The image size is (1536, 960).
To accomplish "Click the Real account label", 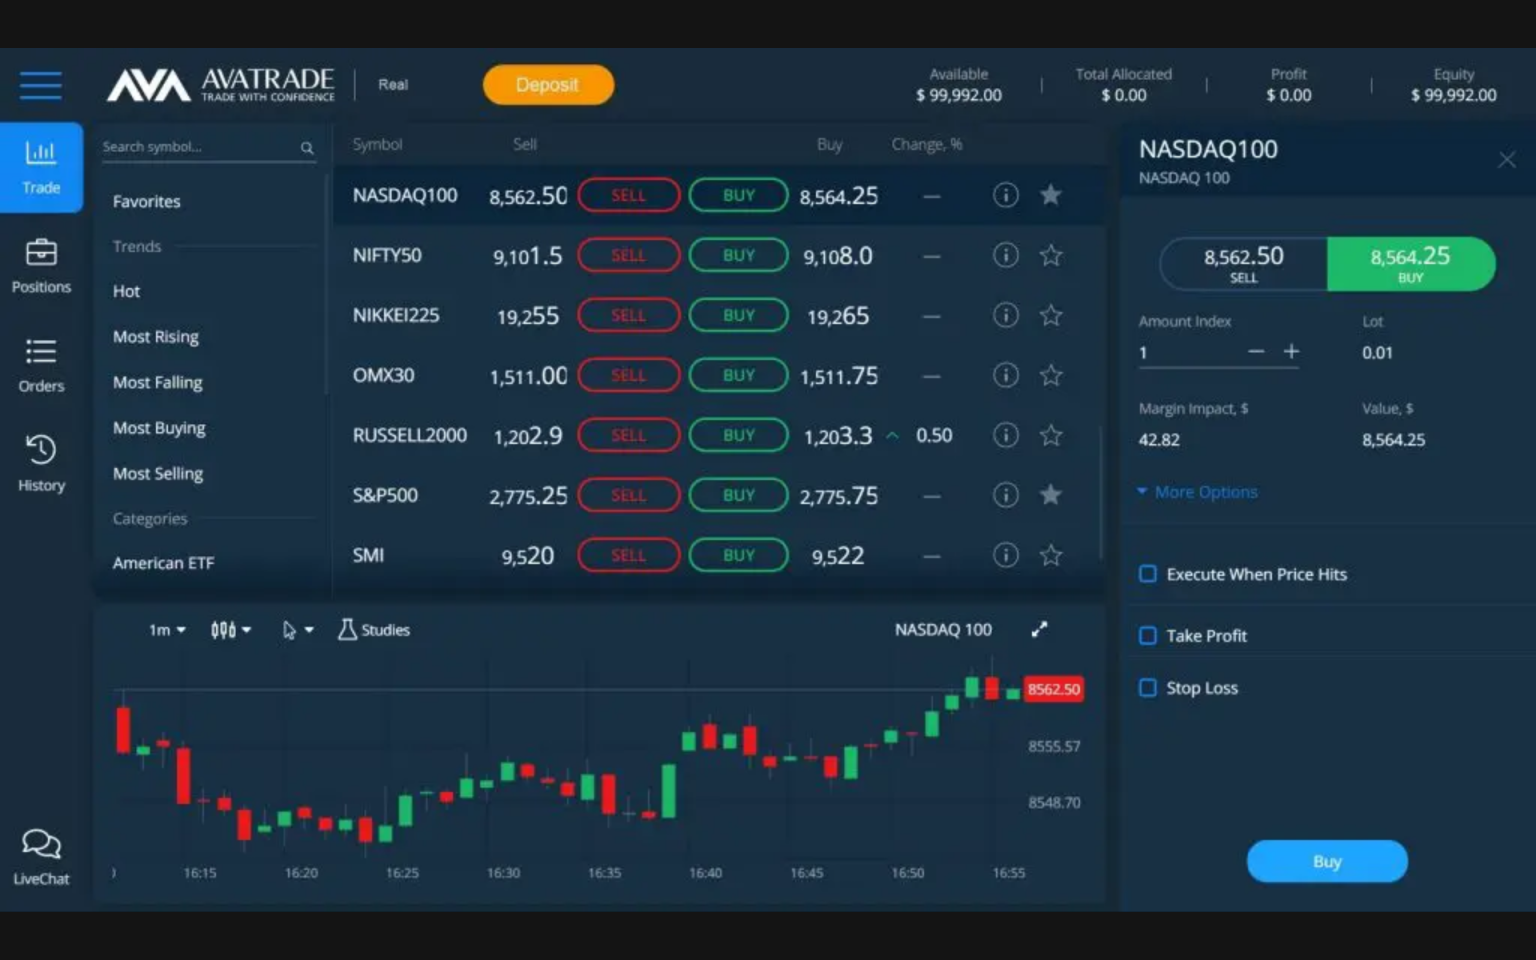I will click(x=393, y=85).
